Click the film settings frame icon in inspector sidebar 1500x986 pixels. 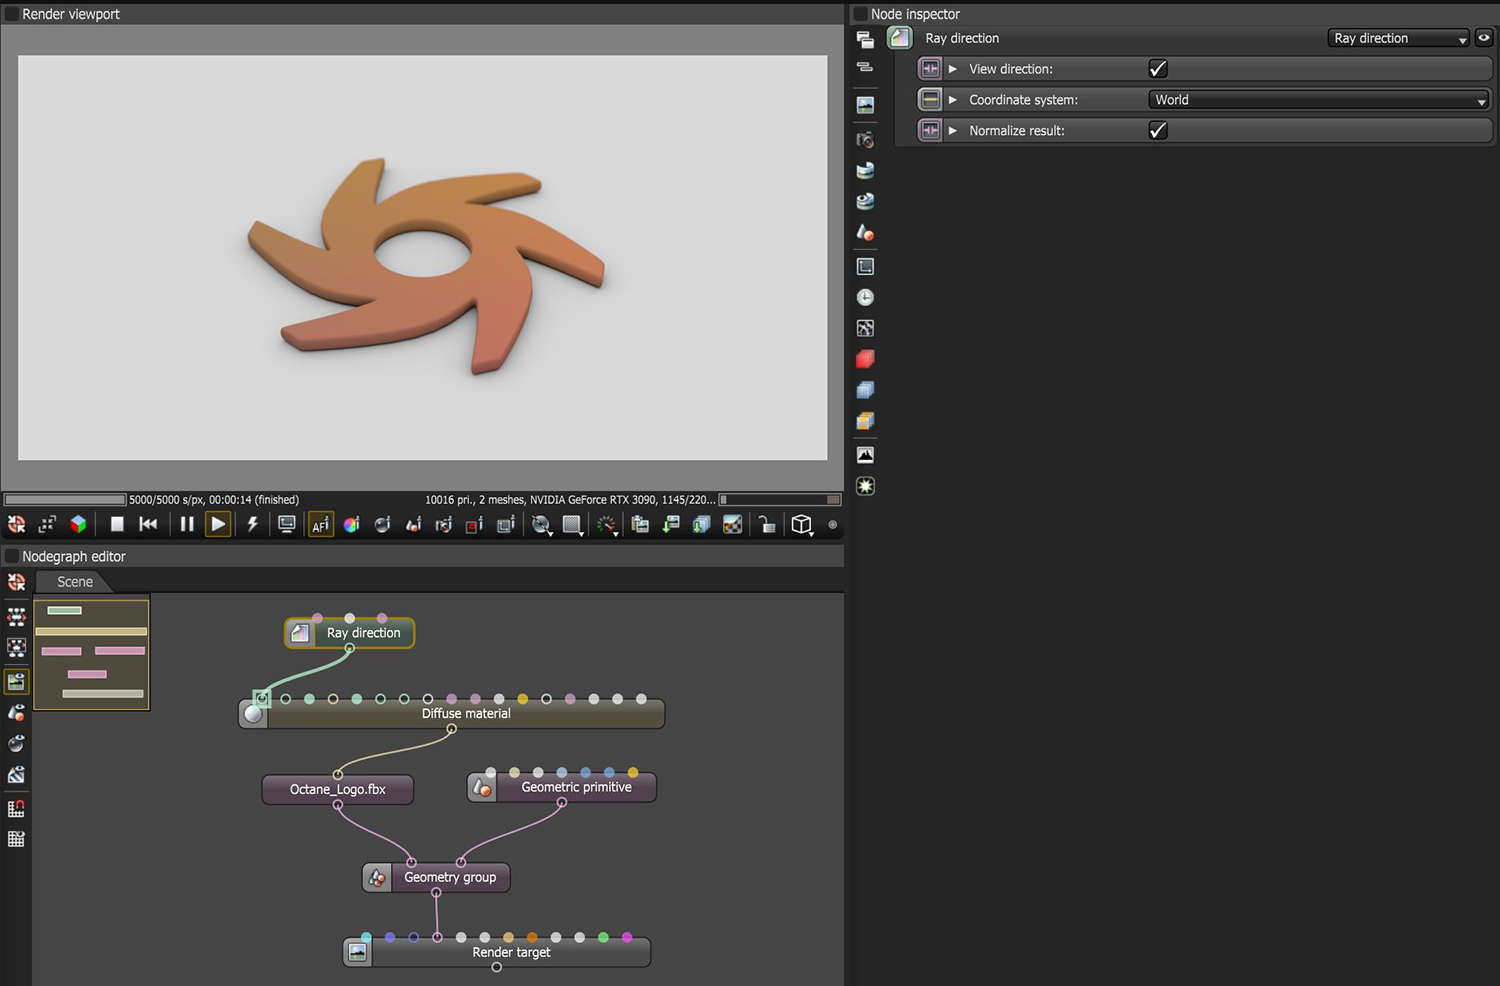point(865,266)
